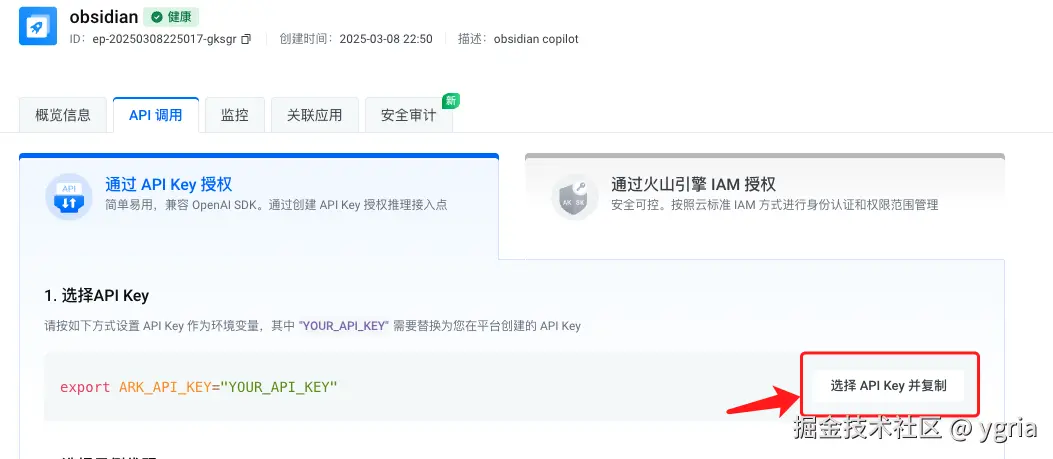Open the 监控 tab

(x=235, y=115)
